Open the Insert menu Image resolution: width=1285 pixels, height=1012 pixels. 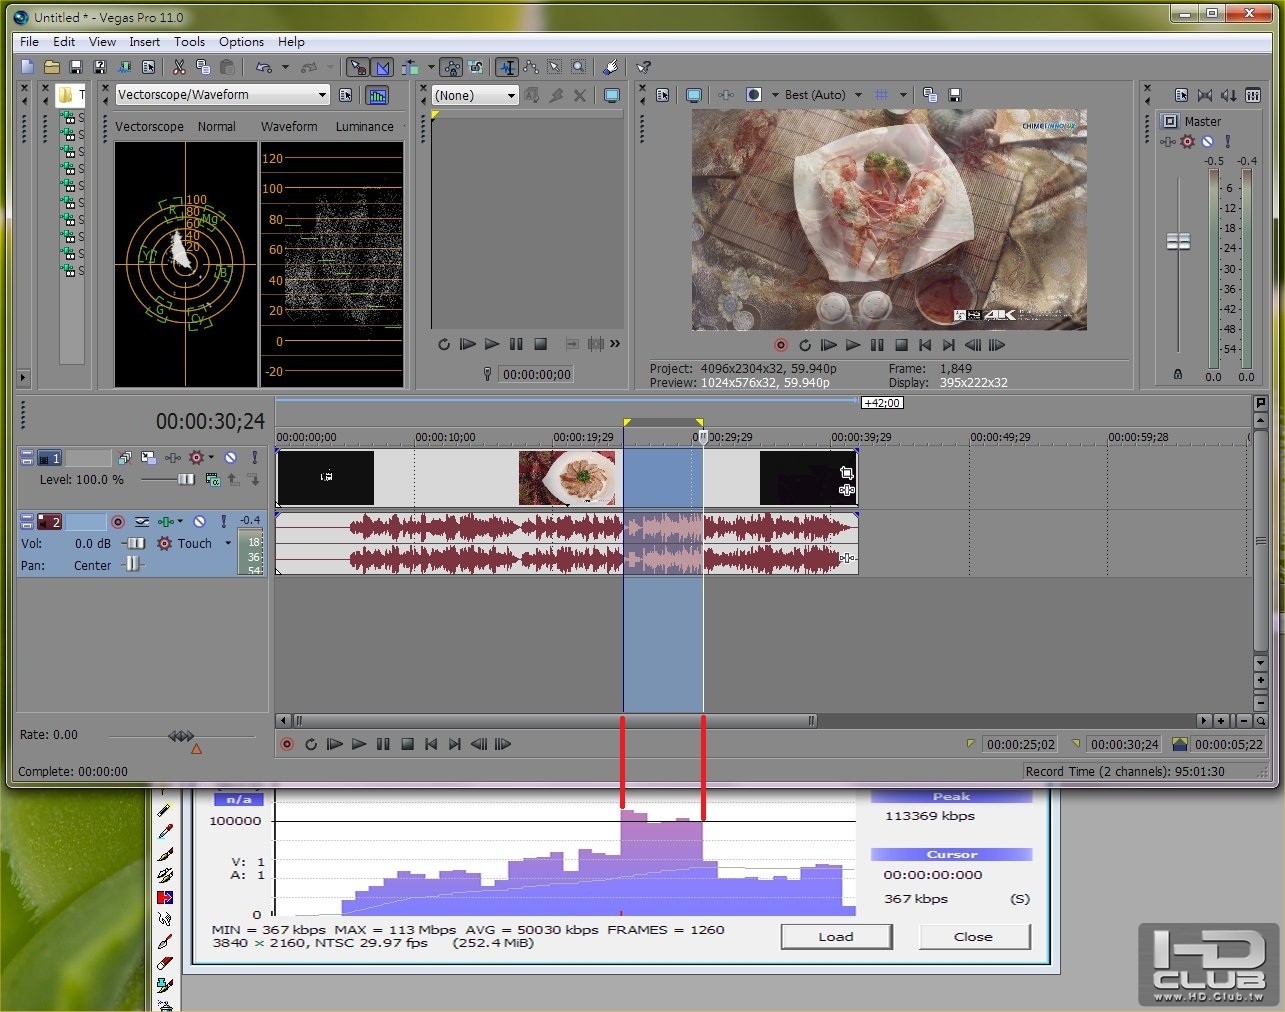click(144, 42)
